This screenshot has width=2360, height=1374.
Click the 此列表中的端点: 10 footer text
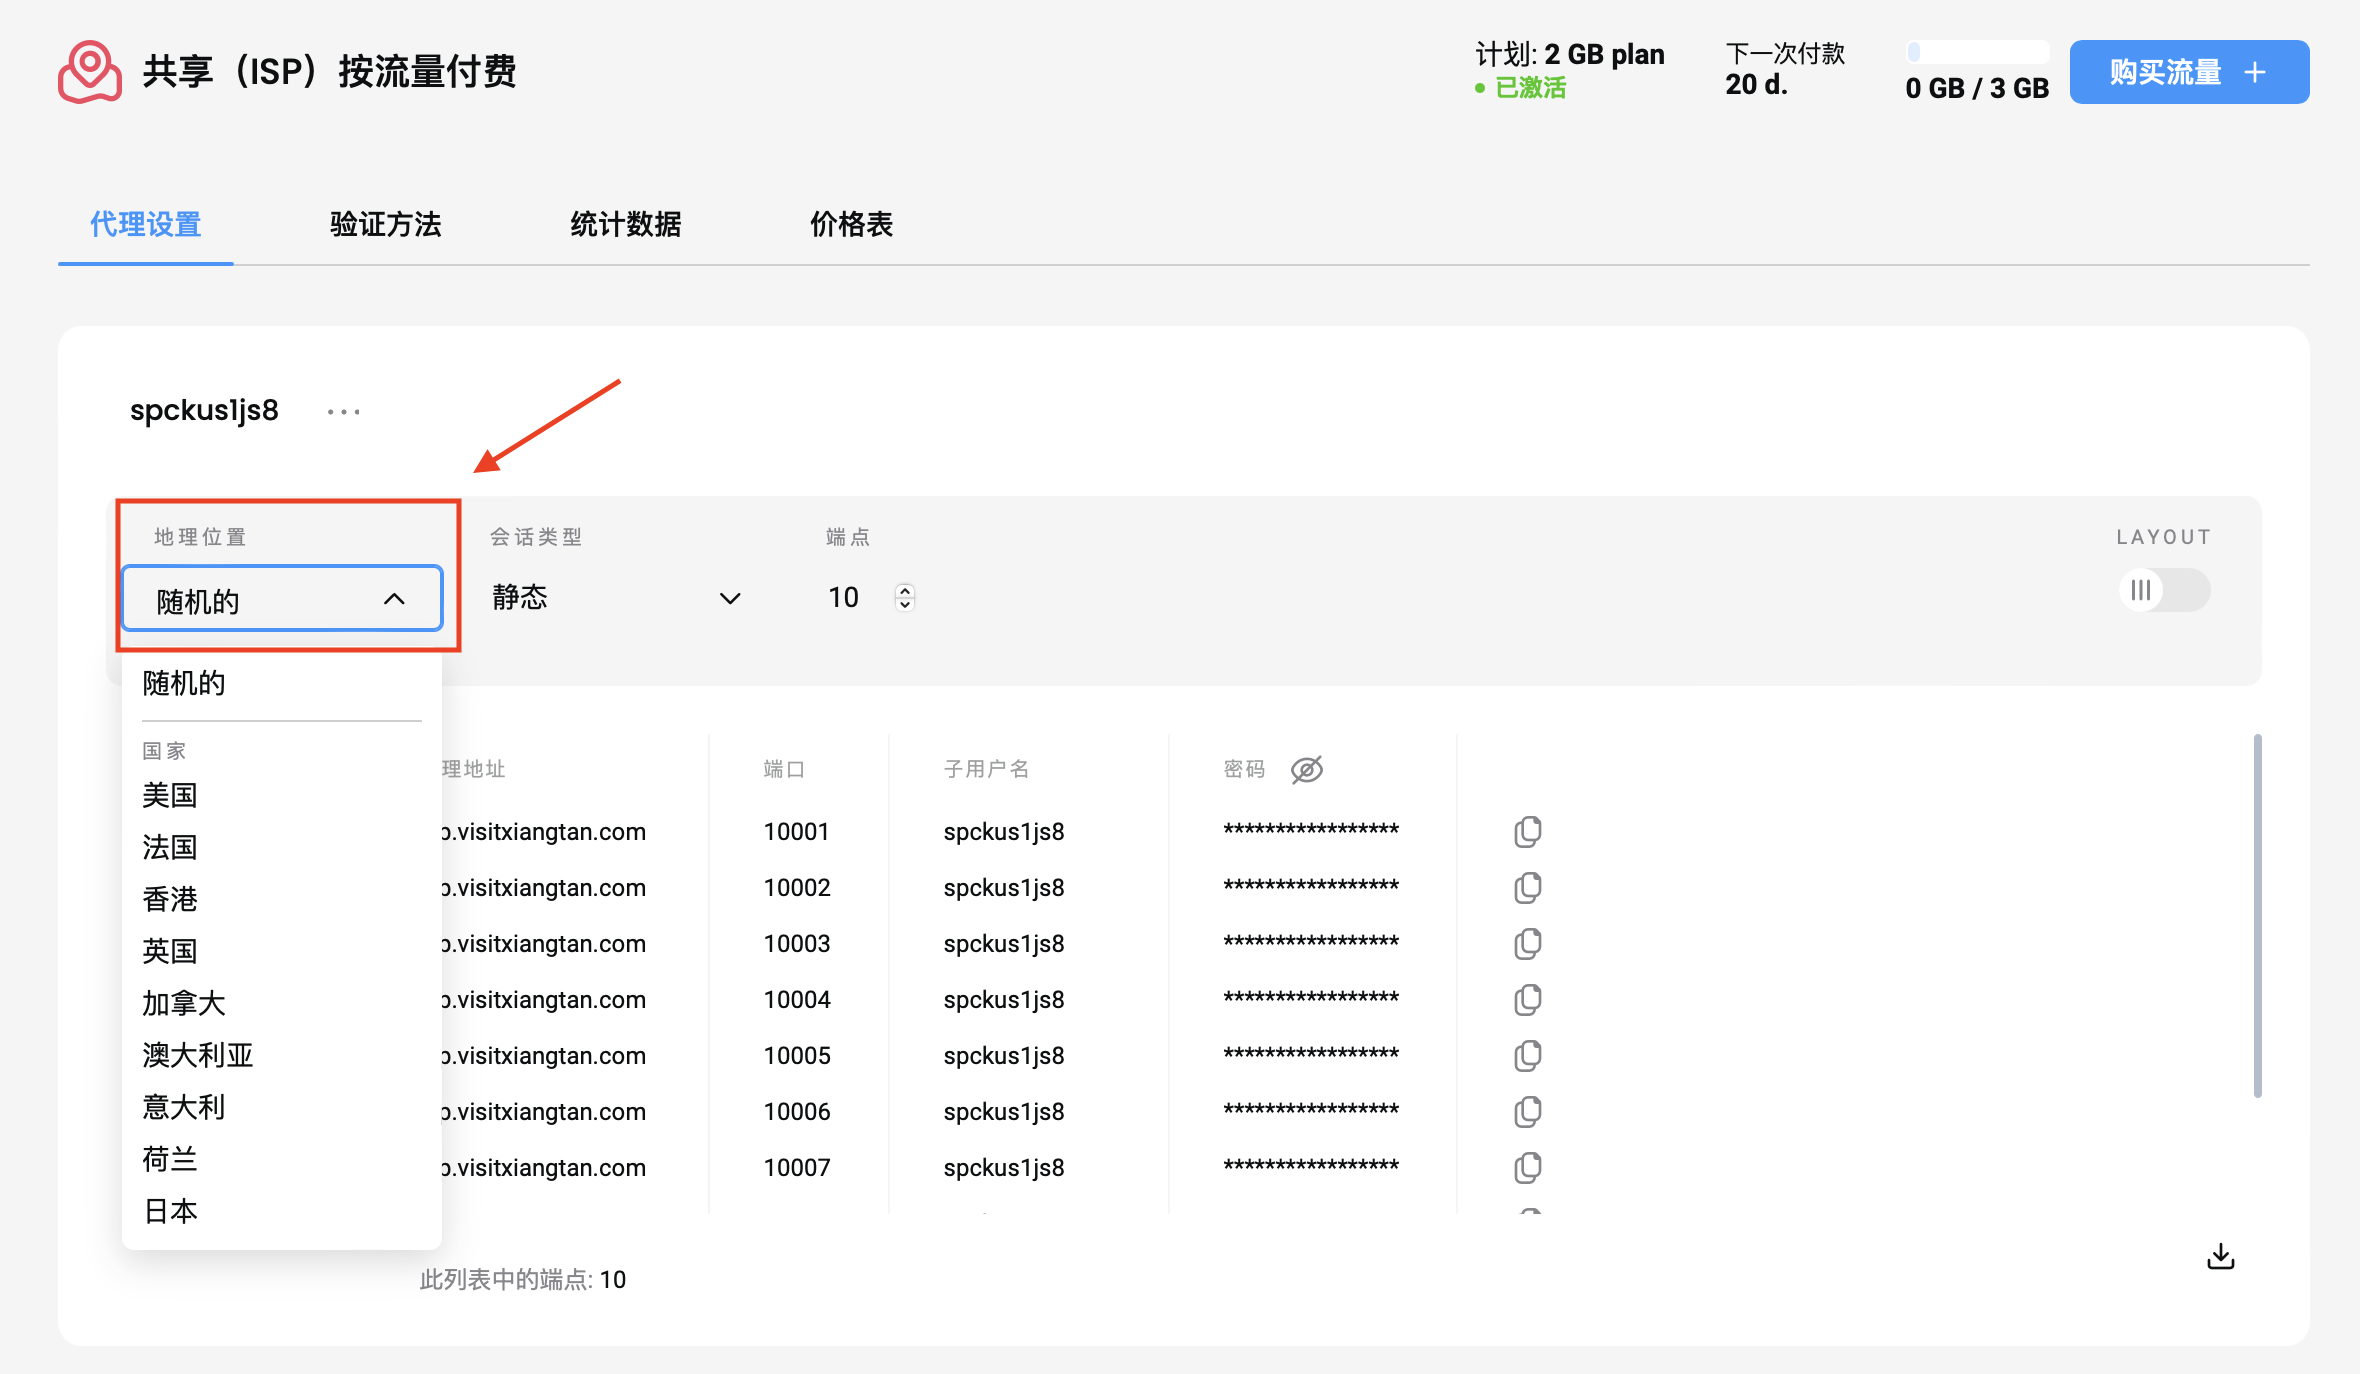pyautogui.click(x=522, y=1280)
